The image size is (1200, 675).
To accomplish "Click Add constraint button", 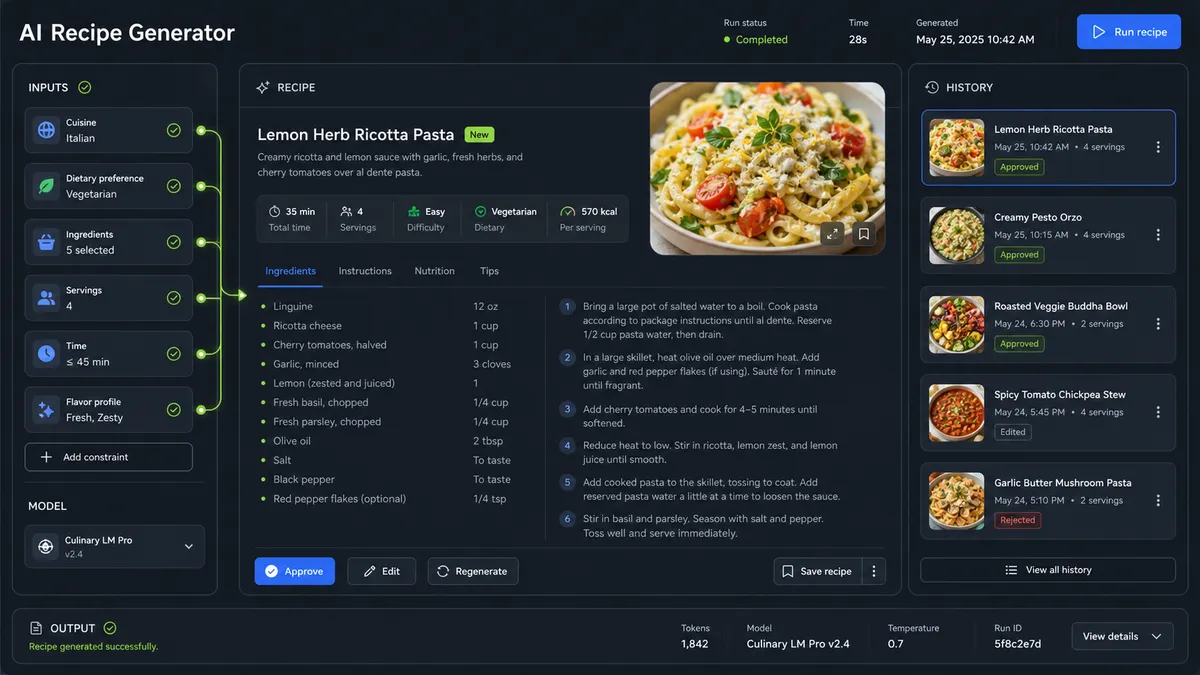I will click(109, 457).
